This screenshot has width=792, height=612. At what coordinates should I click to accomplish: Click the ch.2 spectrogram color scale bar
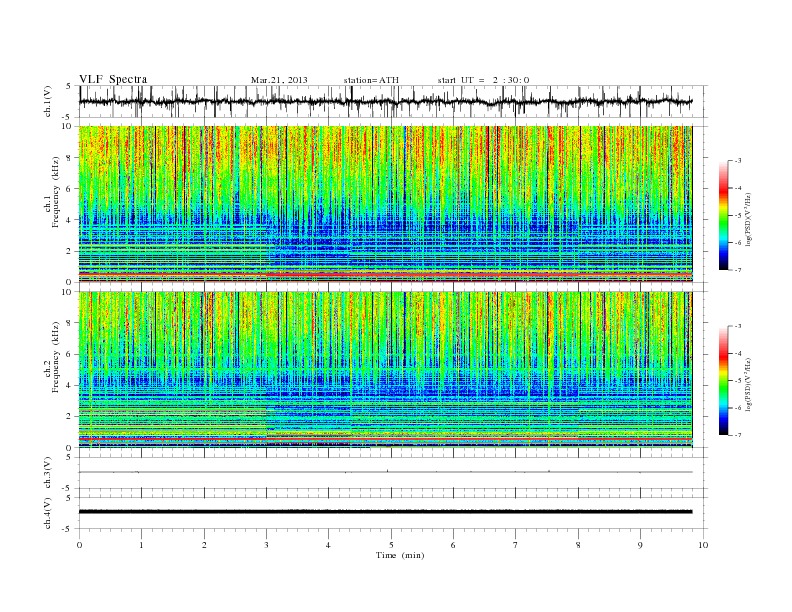click(723, 380)
